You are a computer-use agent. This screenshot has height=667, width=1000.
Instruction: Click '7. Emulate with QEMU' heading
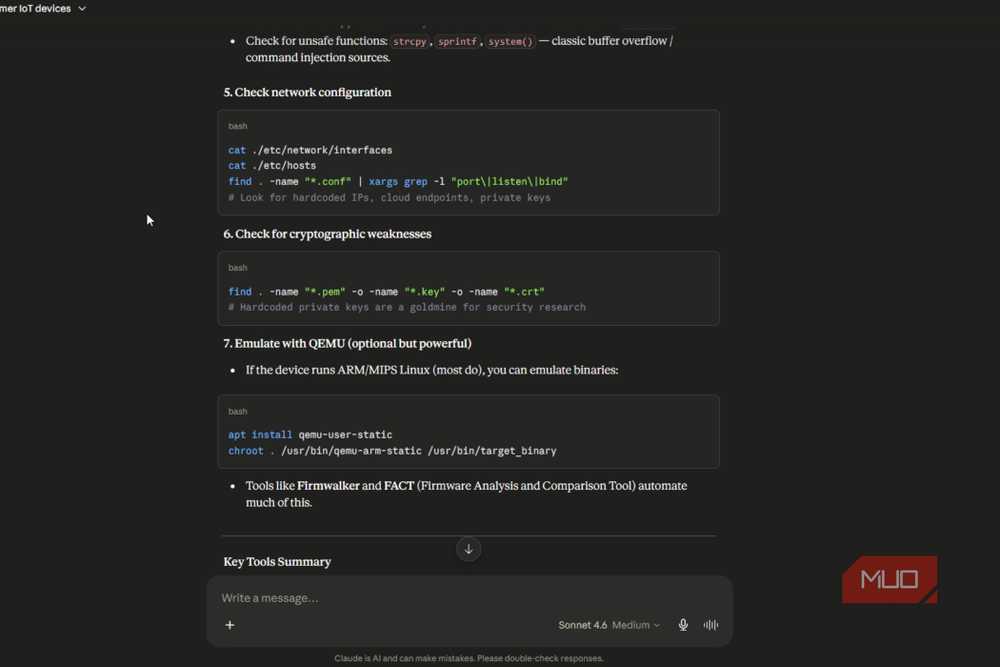pos(347,344)
